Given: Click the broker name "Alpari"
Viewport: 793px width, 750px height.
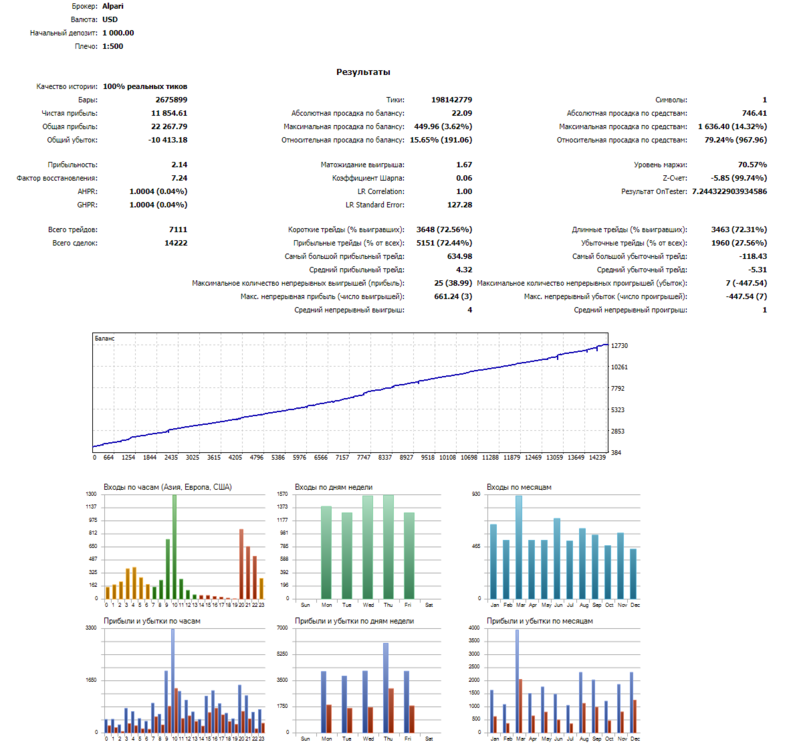Looking at the screenshot, I should [x=112, y=6].
